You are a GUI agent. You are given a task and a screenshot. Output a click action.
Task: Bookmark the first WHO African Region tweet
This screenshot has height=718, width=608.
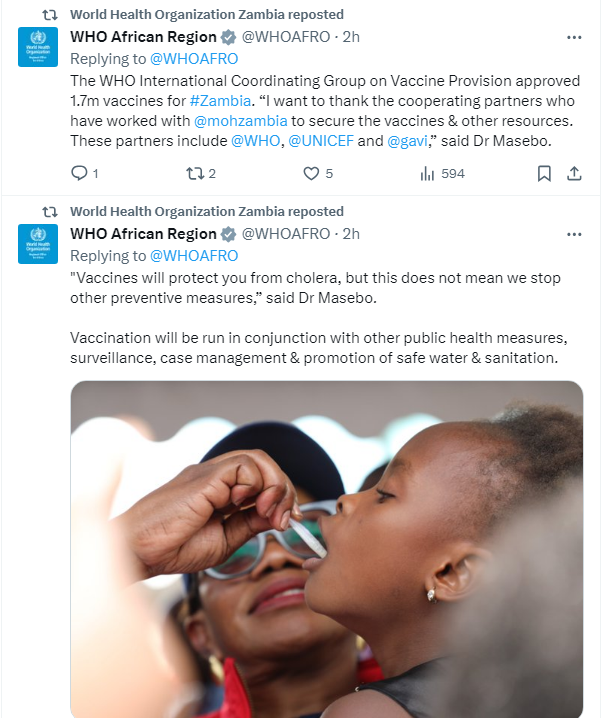point(544,173)
